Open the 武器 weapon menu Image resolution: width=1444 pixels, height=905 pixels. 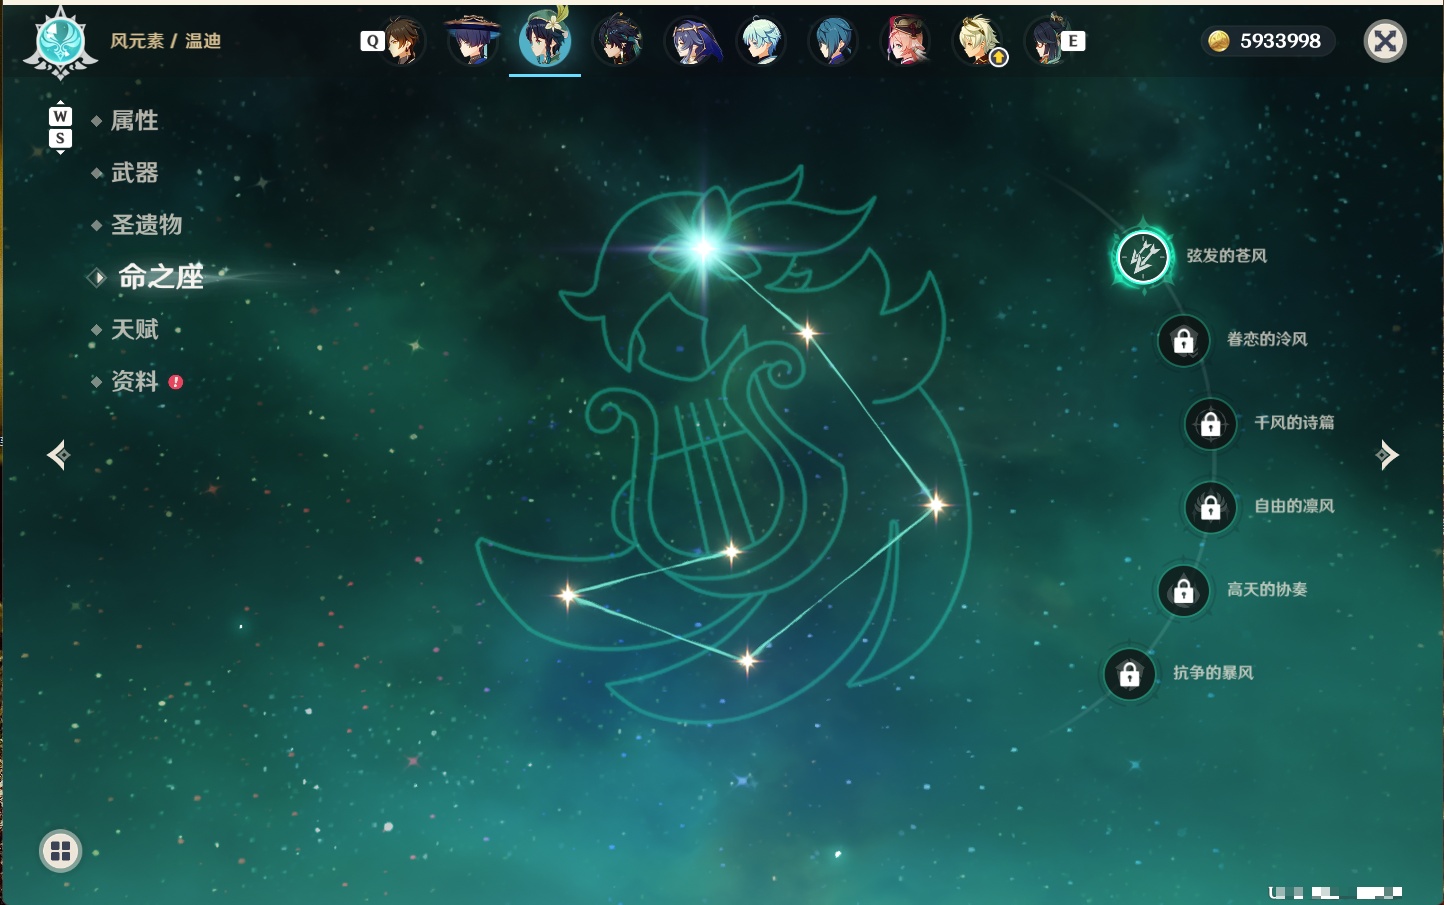pos(134,173)
